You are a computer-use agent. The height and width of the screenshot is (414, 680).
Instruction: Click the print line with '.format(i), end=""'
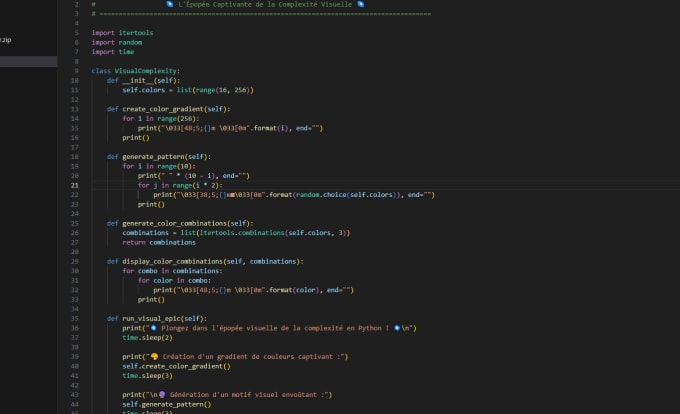pos(230,128)
